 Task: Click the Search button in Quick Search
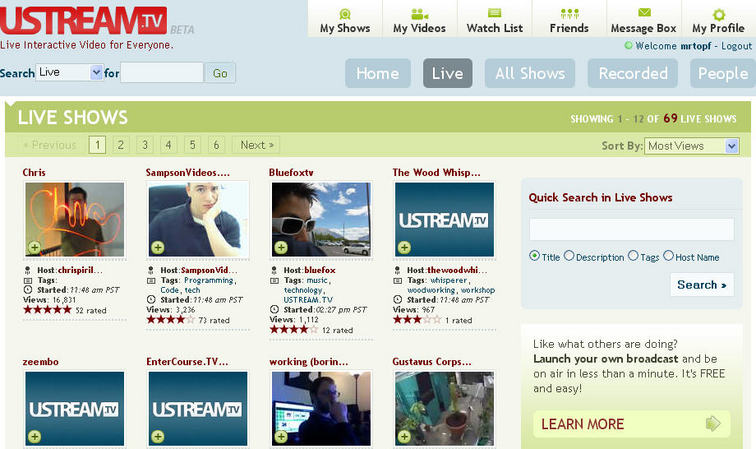[702, 285]
